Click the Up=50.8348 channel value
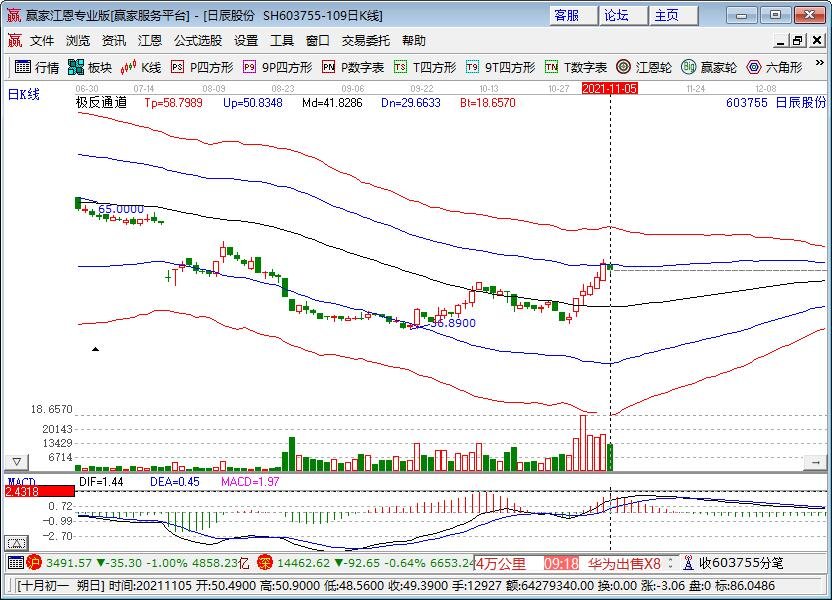This screenshot has height=600, width=832. coord(253,102)
